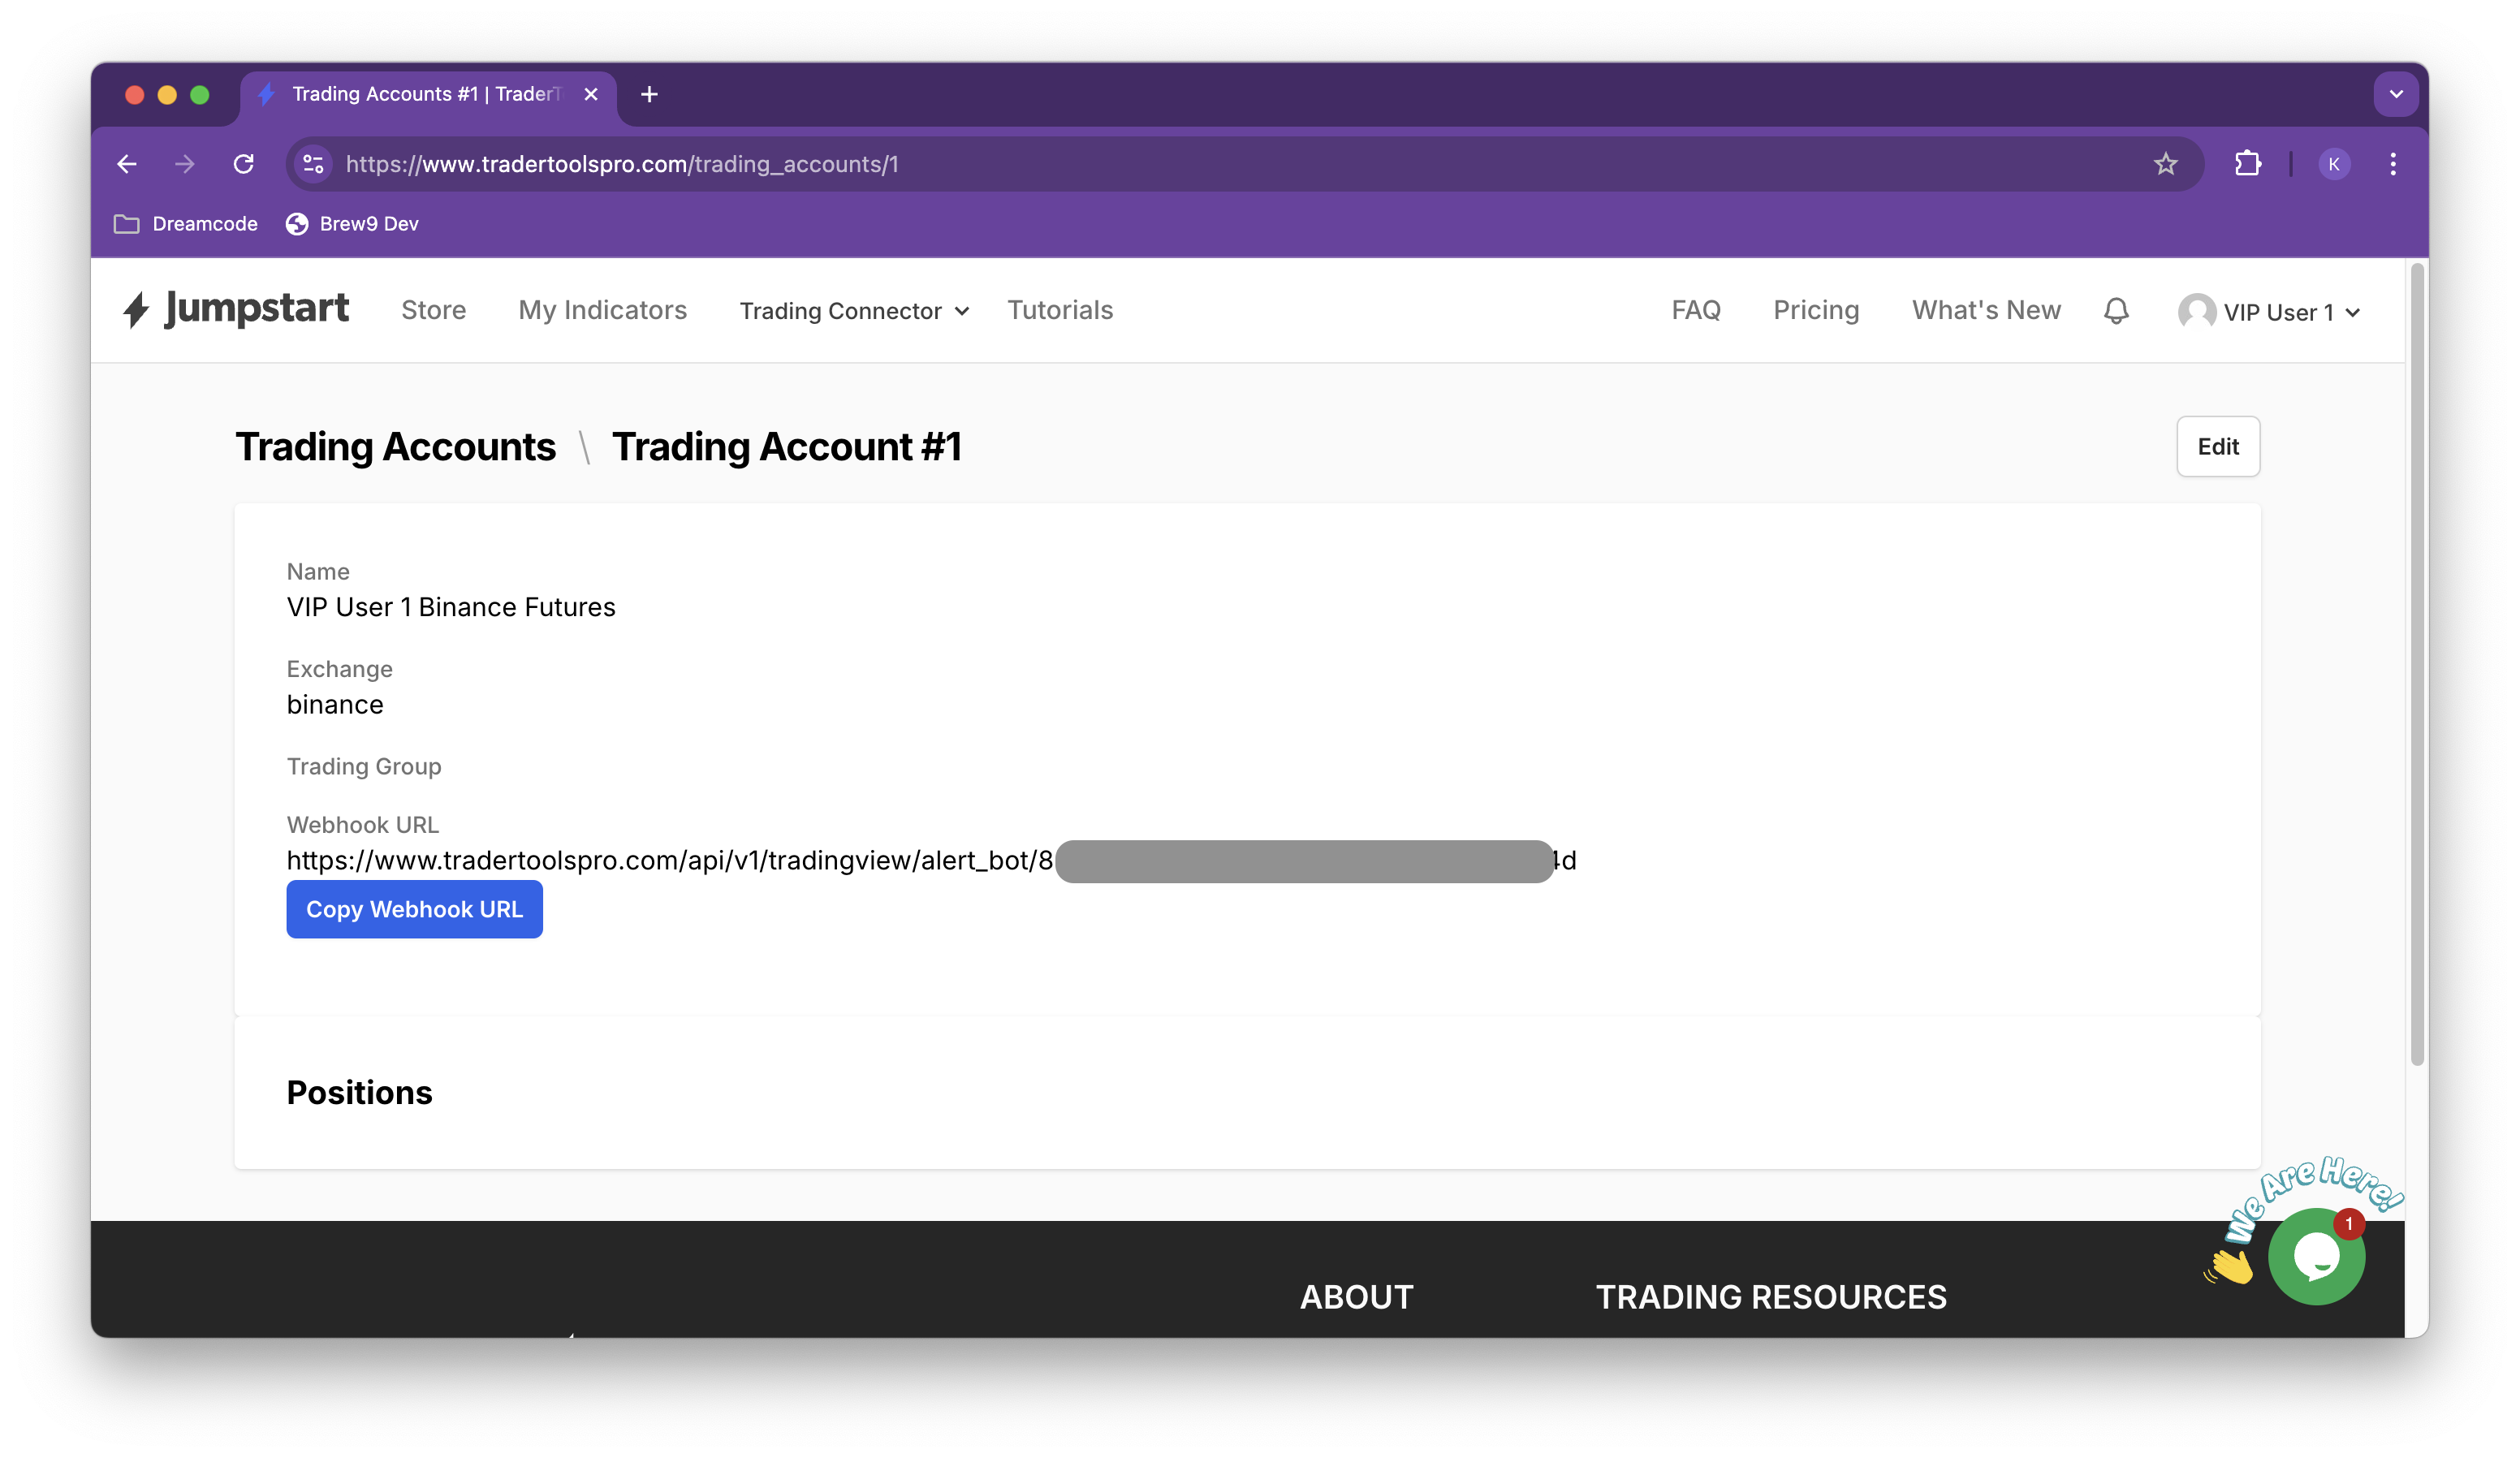
Task: Go to the Store page
Action: [x=433, y=310]
